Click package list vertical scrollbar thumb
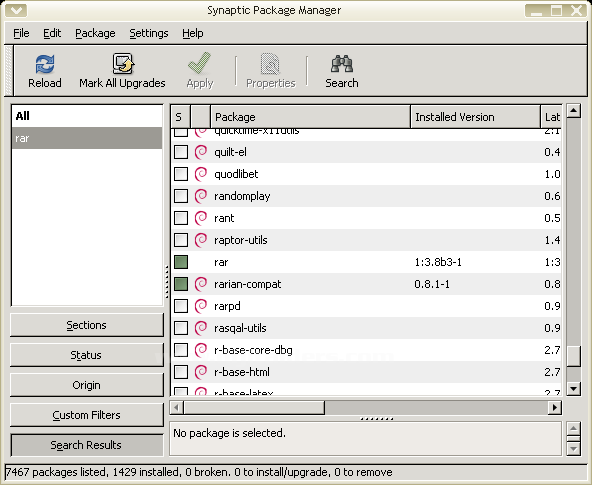The width and height of the screenshot is (592, 485). click(x=574, y=356)
